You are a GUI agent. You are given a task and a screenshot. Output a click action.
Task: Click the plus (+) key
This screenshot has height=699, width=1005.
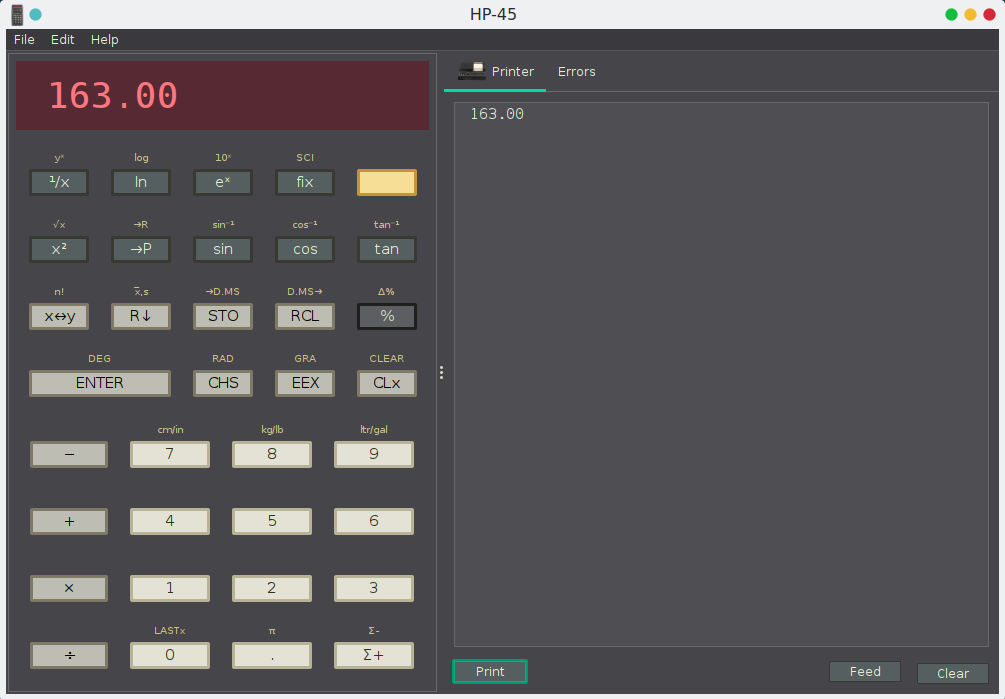[69, 522]
